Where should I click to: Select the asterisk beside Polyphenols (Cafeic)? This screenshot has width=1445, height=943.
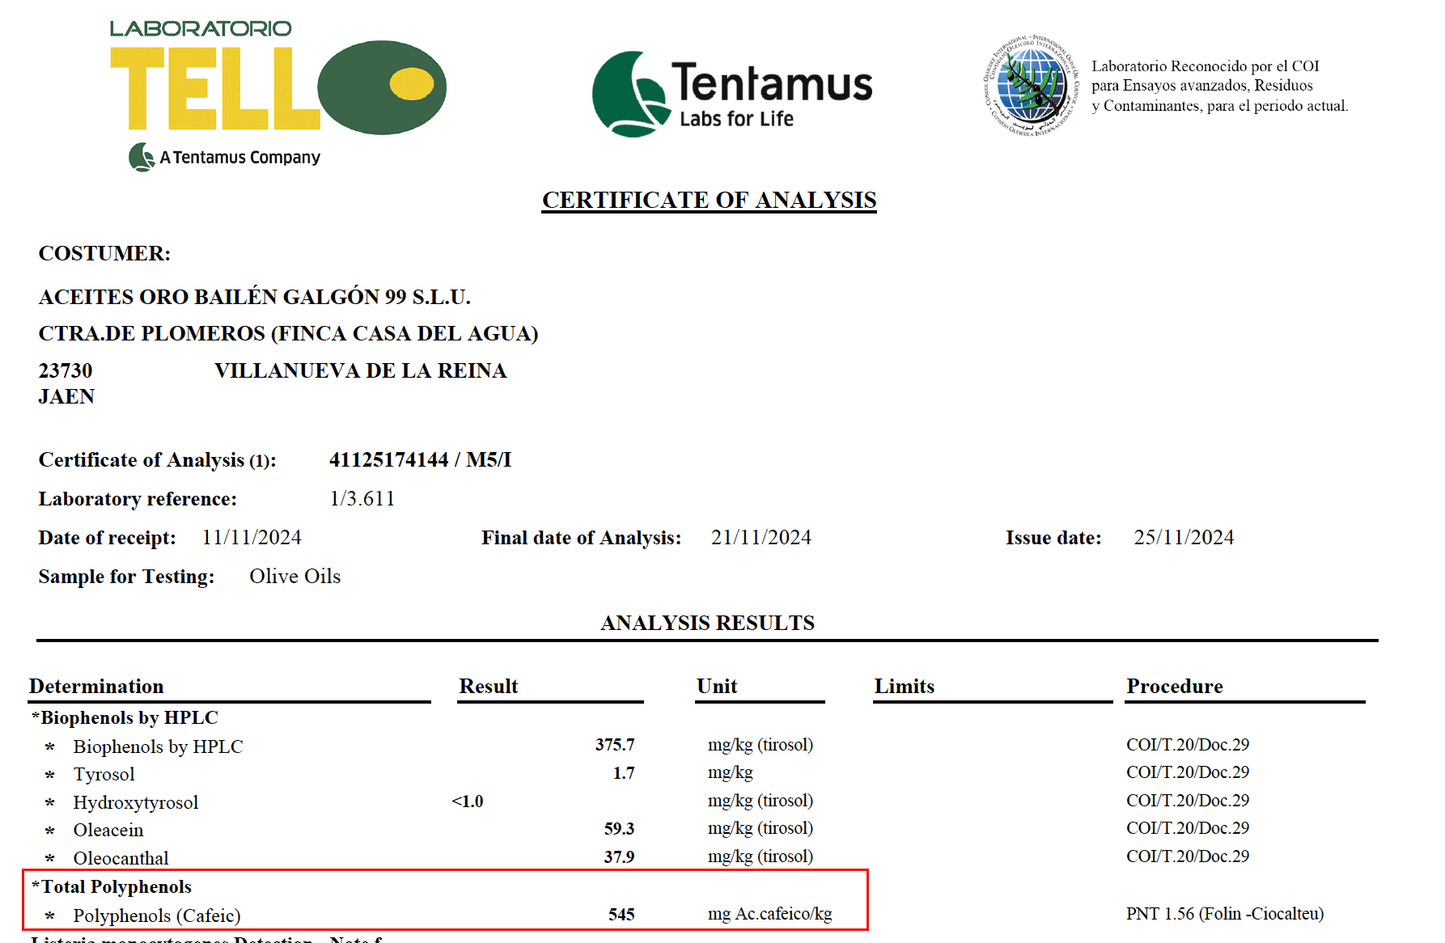point(49,915)
